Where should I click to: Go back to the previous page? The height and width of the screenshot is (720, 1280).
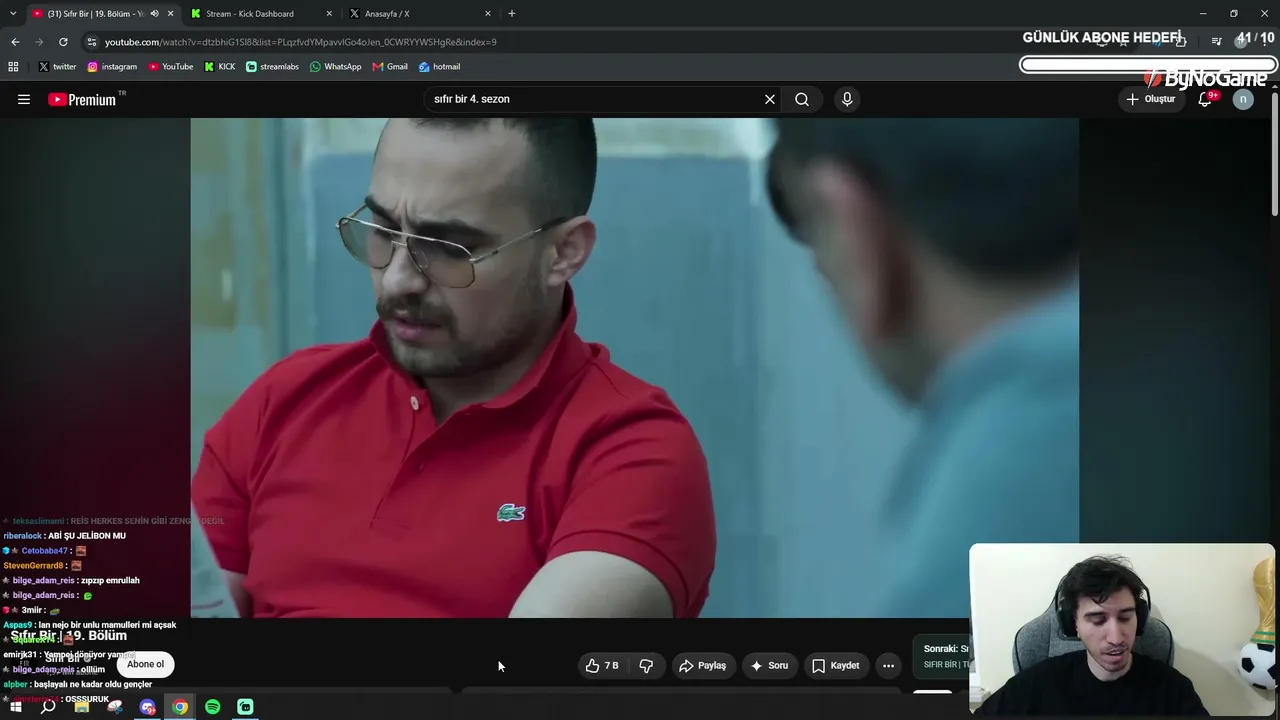click(15, 42)
